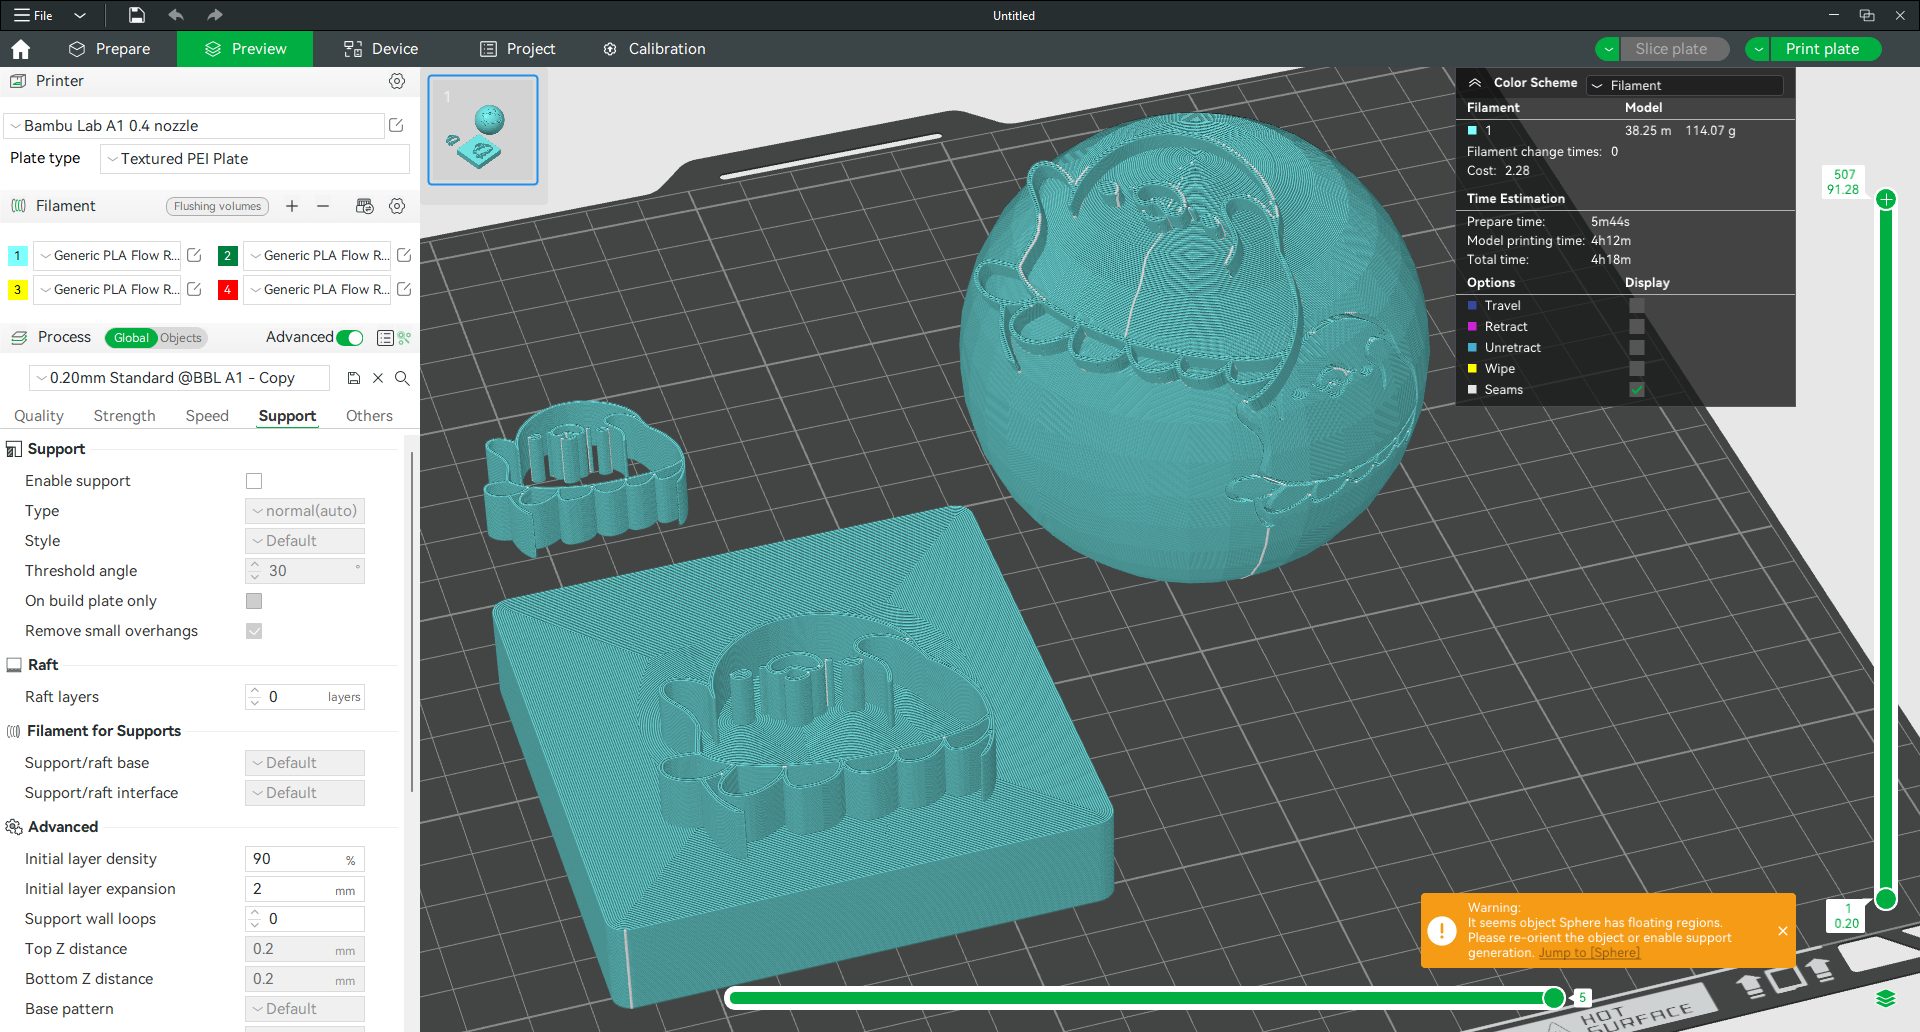Click filament 4 red color swatch
Screen dimensions: 1920x1032
(x=227, y=290)
